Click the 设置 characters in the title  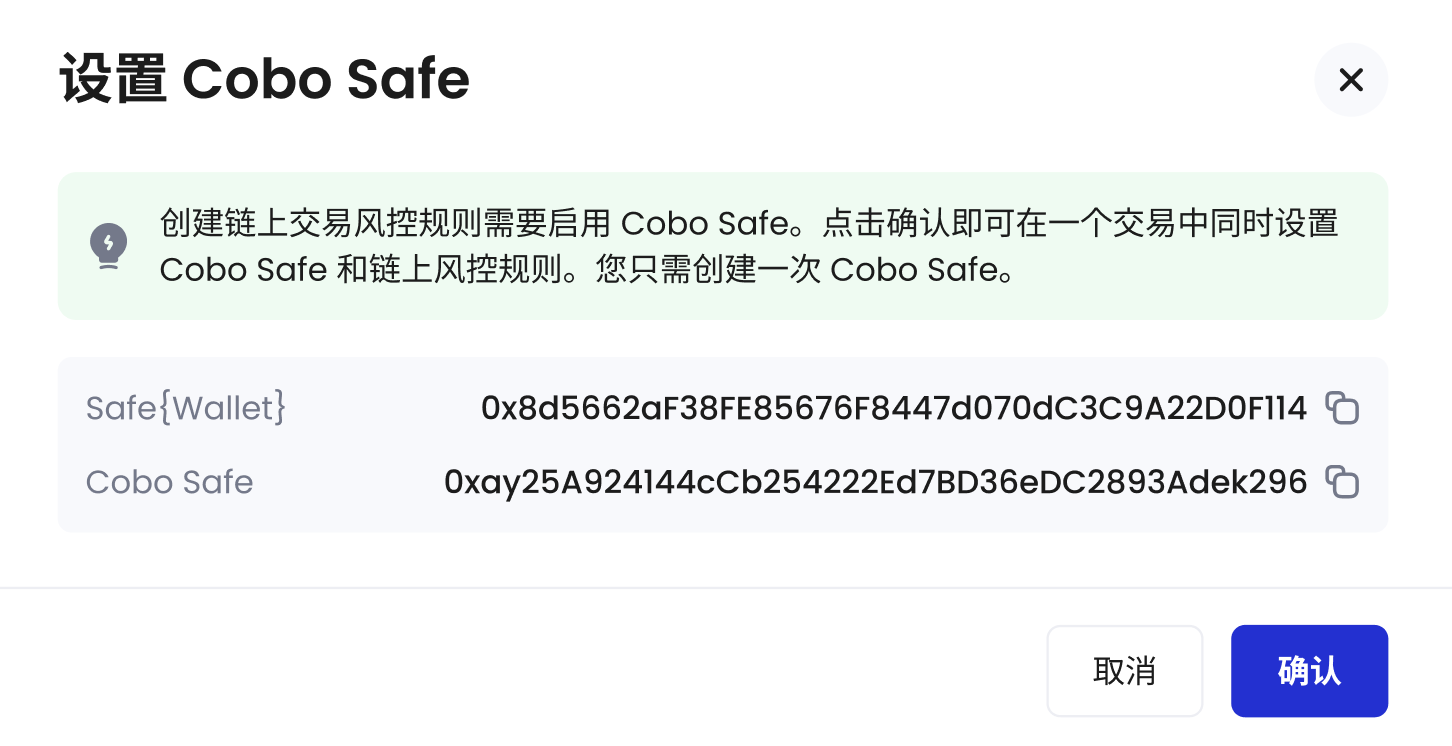coord(113,80)
